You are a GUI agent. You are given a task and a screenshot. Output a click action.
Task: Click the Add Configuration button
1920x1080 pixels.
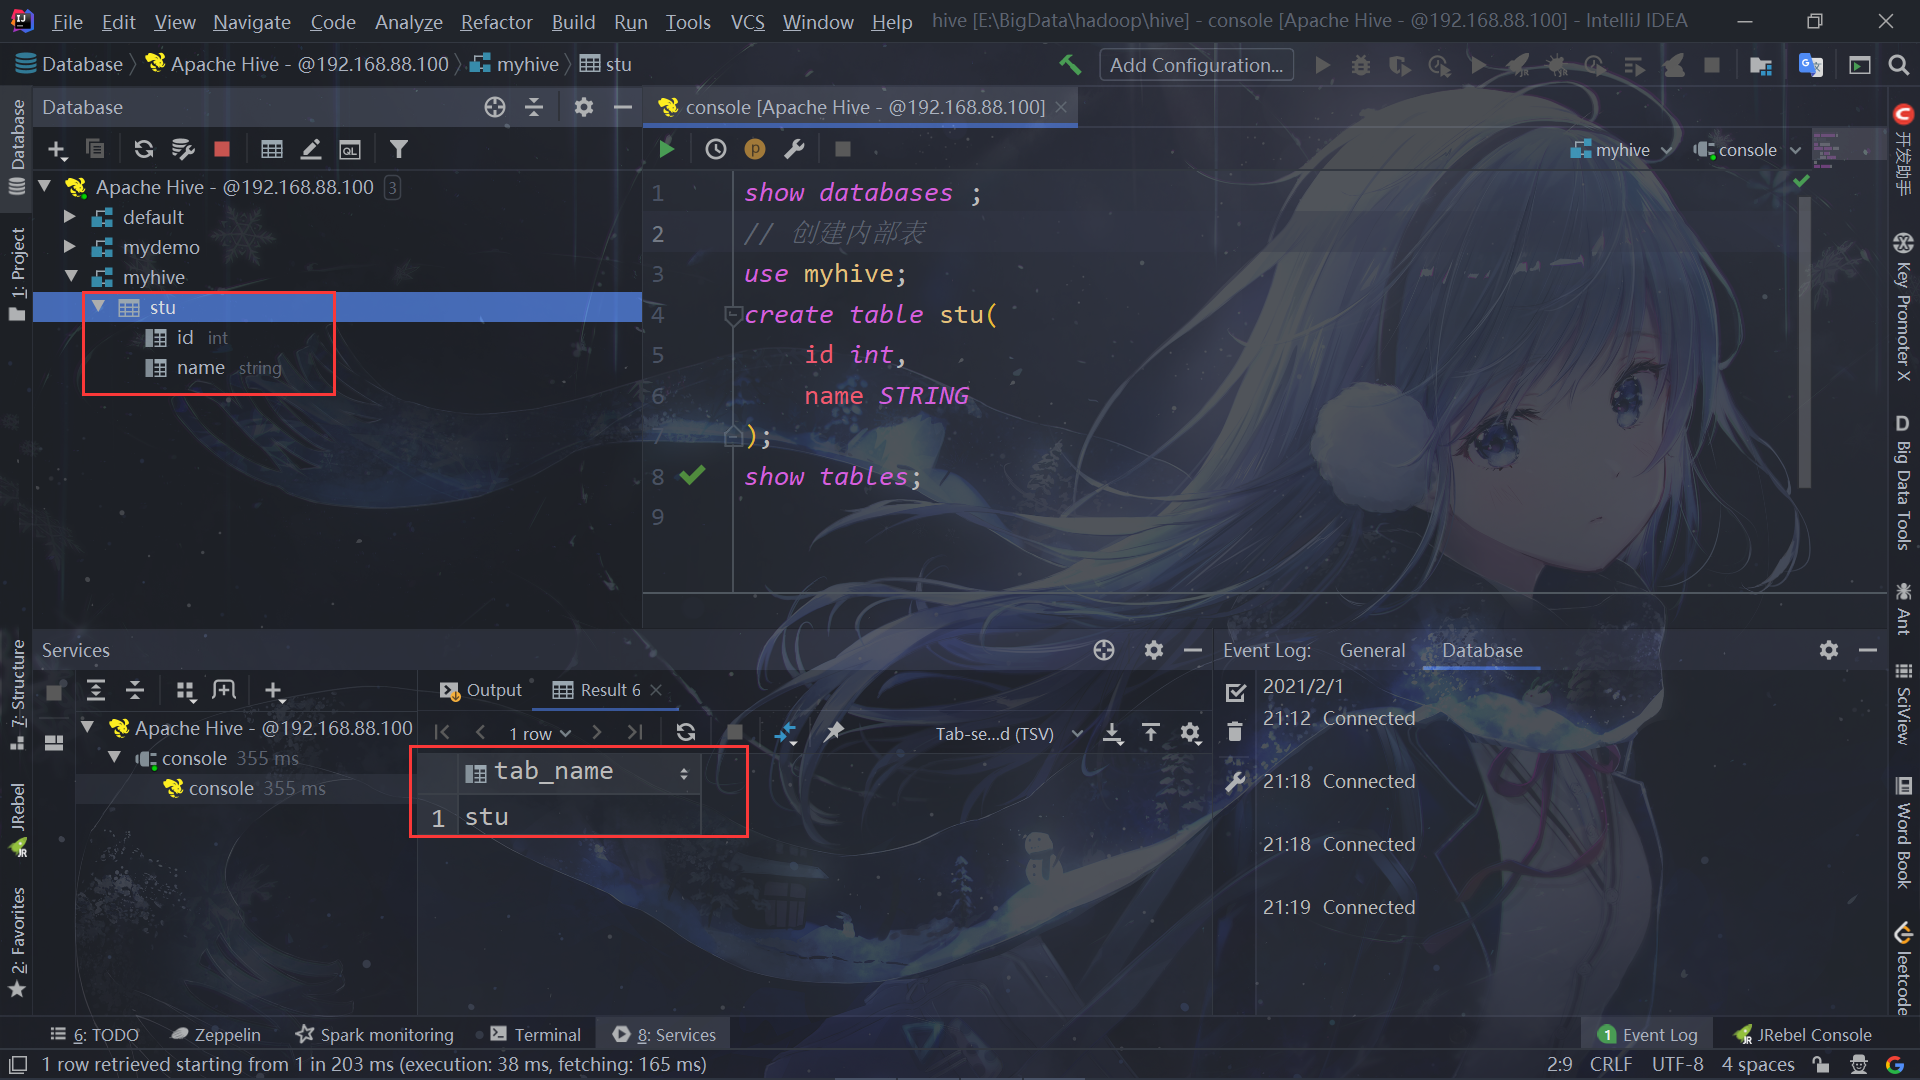(1196, 65)
